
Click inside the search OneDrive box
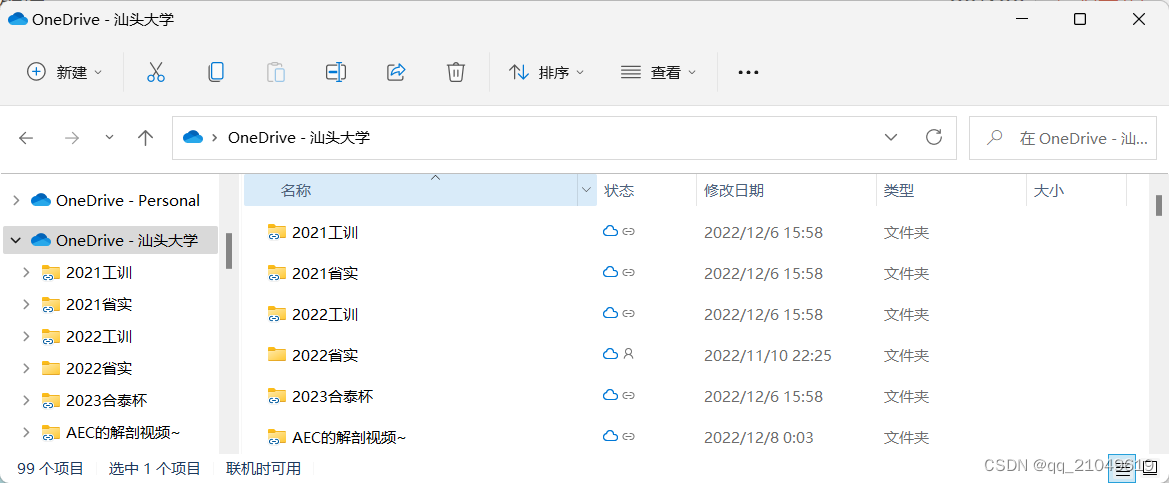pyautogui.click(x=1064, y=138)
